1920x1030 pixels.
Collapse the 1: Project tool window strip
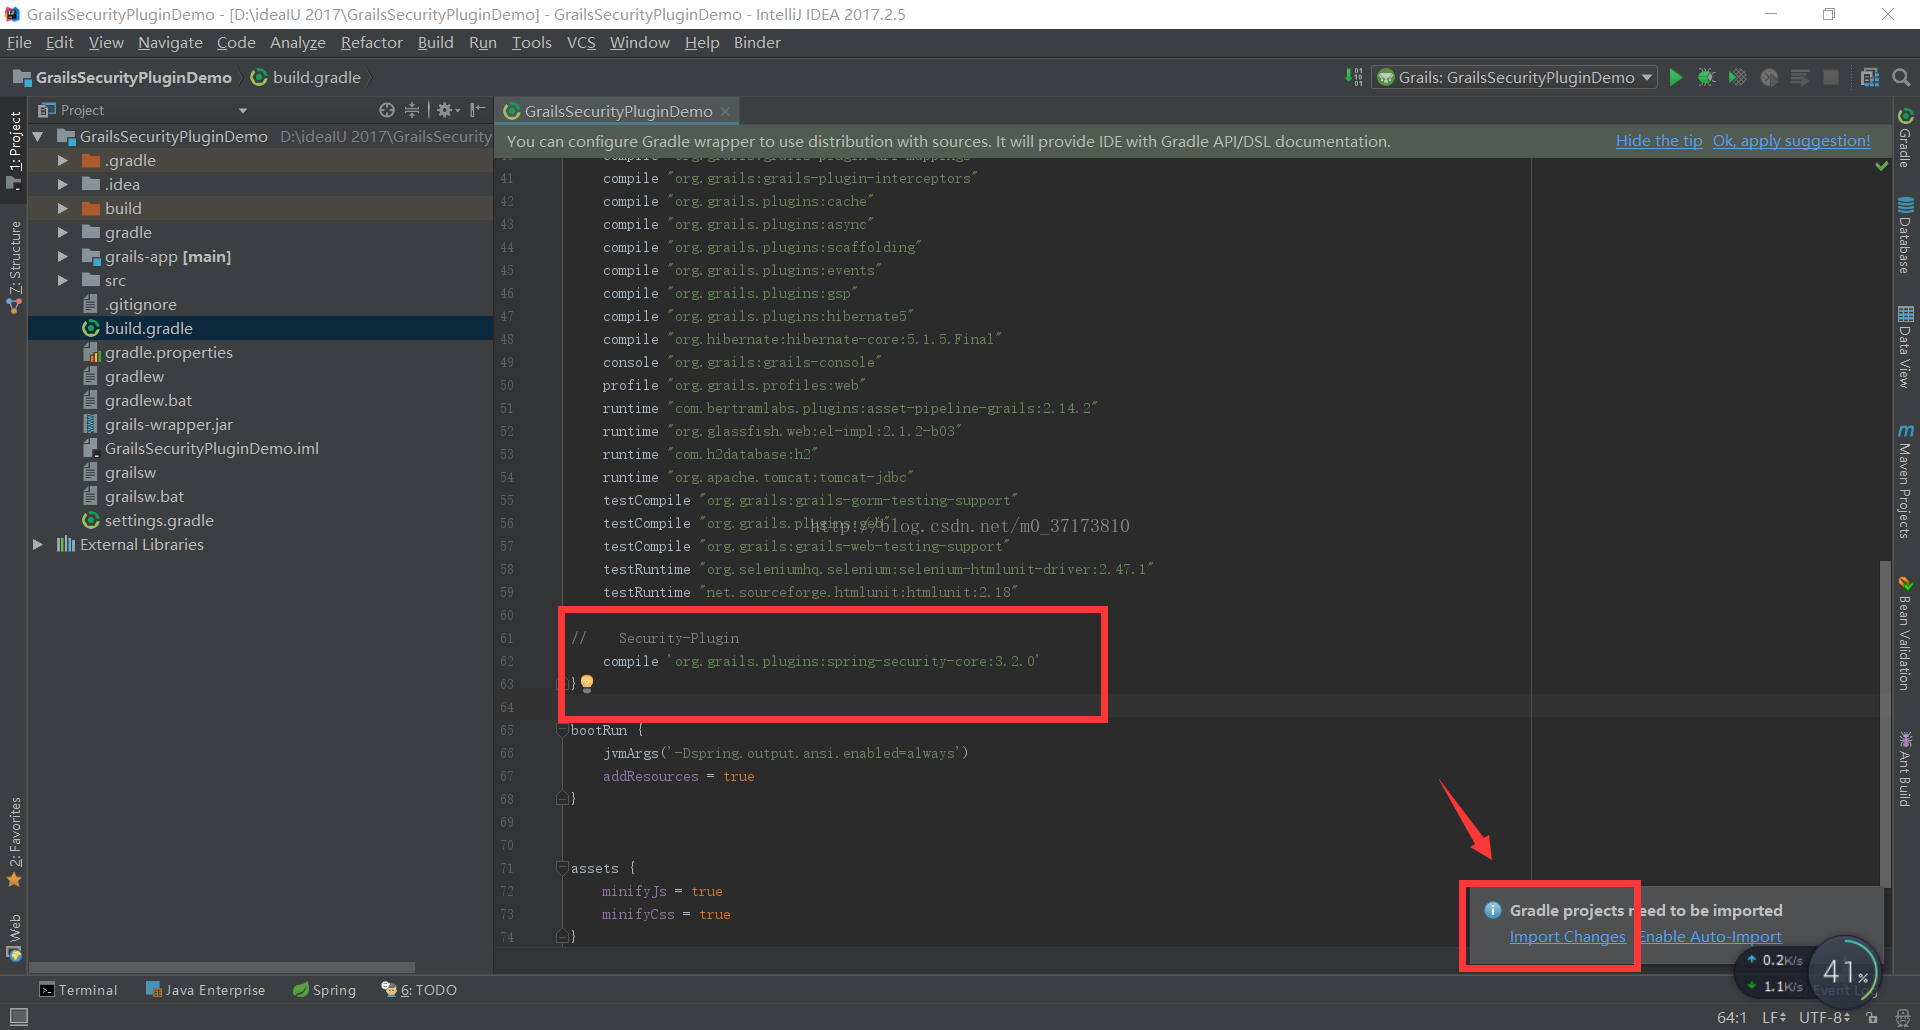click(14, 150)
